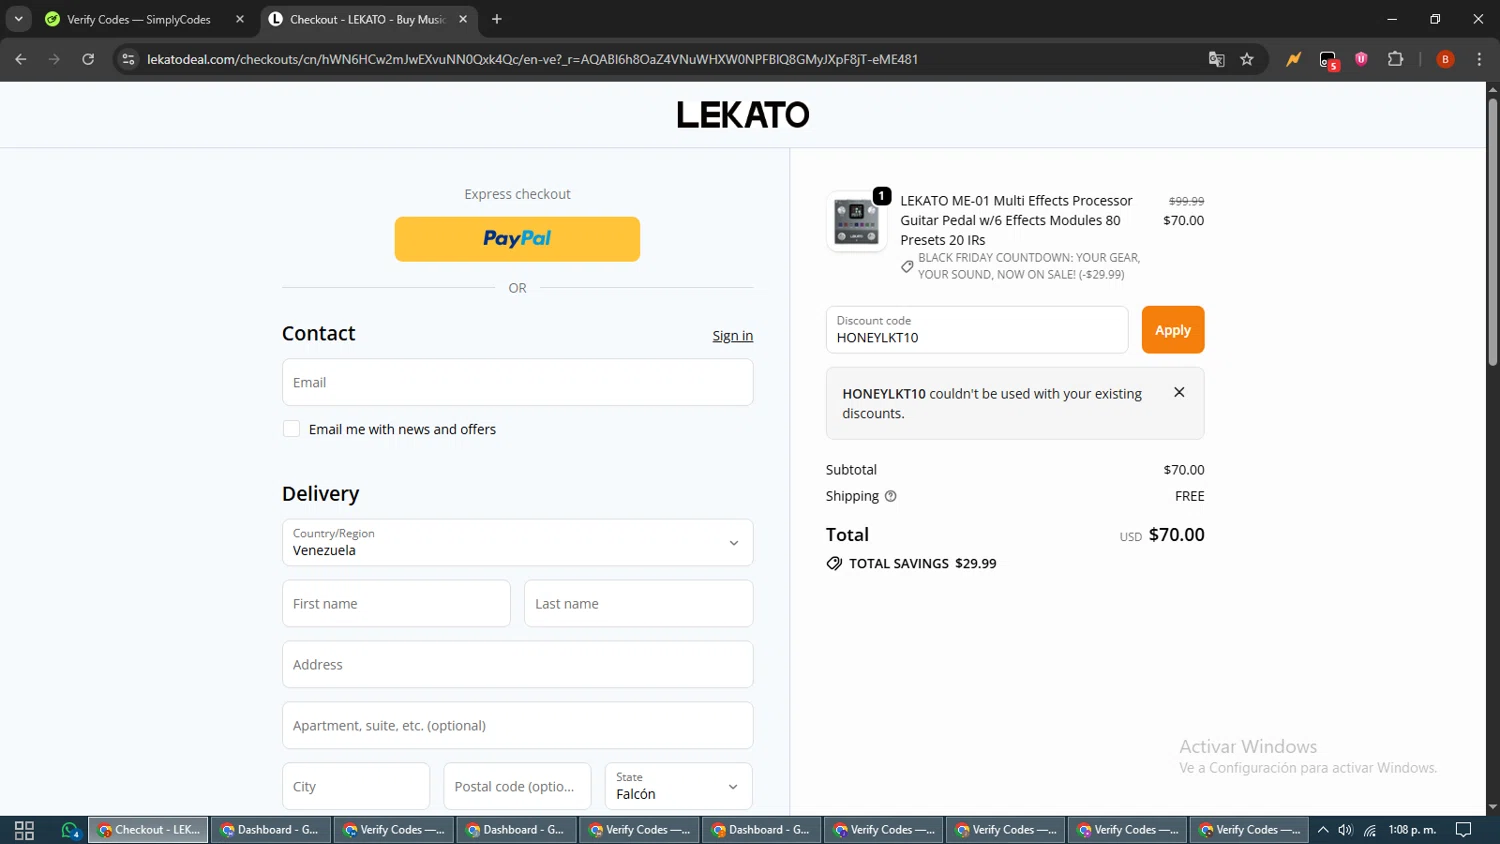The width and height of the screenshot is (1500, 844).
Task: Click the Sign in link
Action: (x=732, y=336)
